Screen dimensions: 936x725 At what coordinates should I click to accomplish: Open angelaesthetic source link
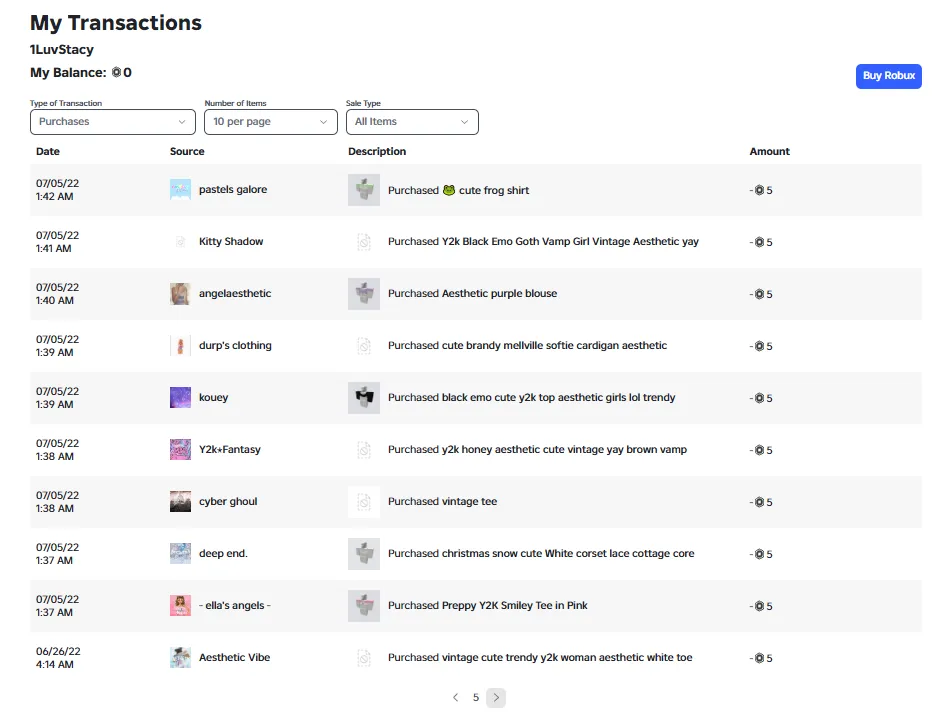click(x=235, y=294)
